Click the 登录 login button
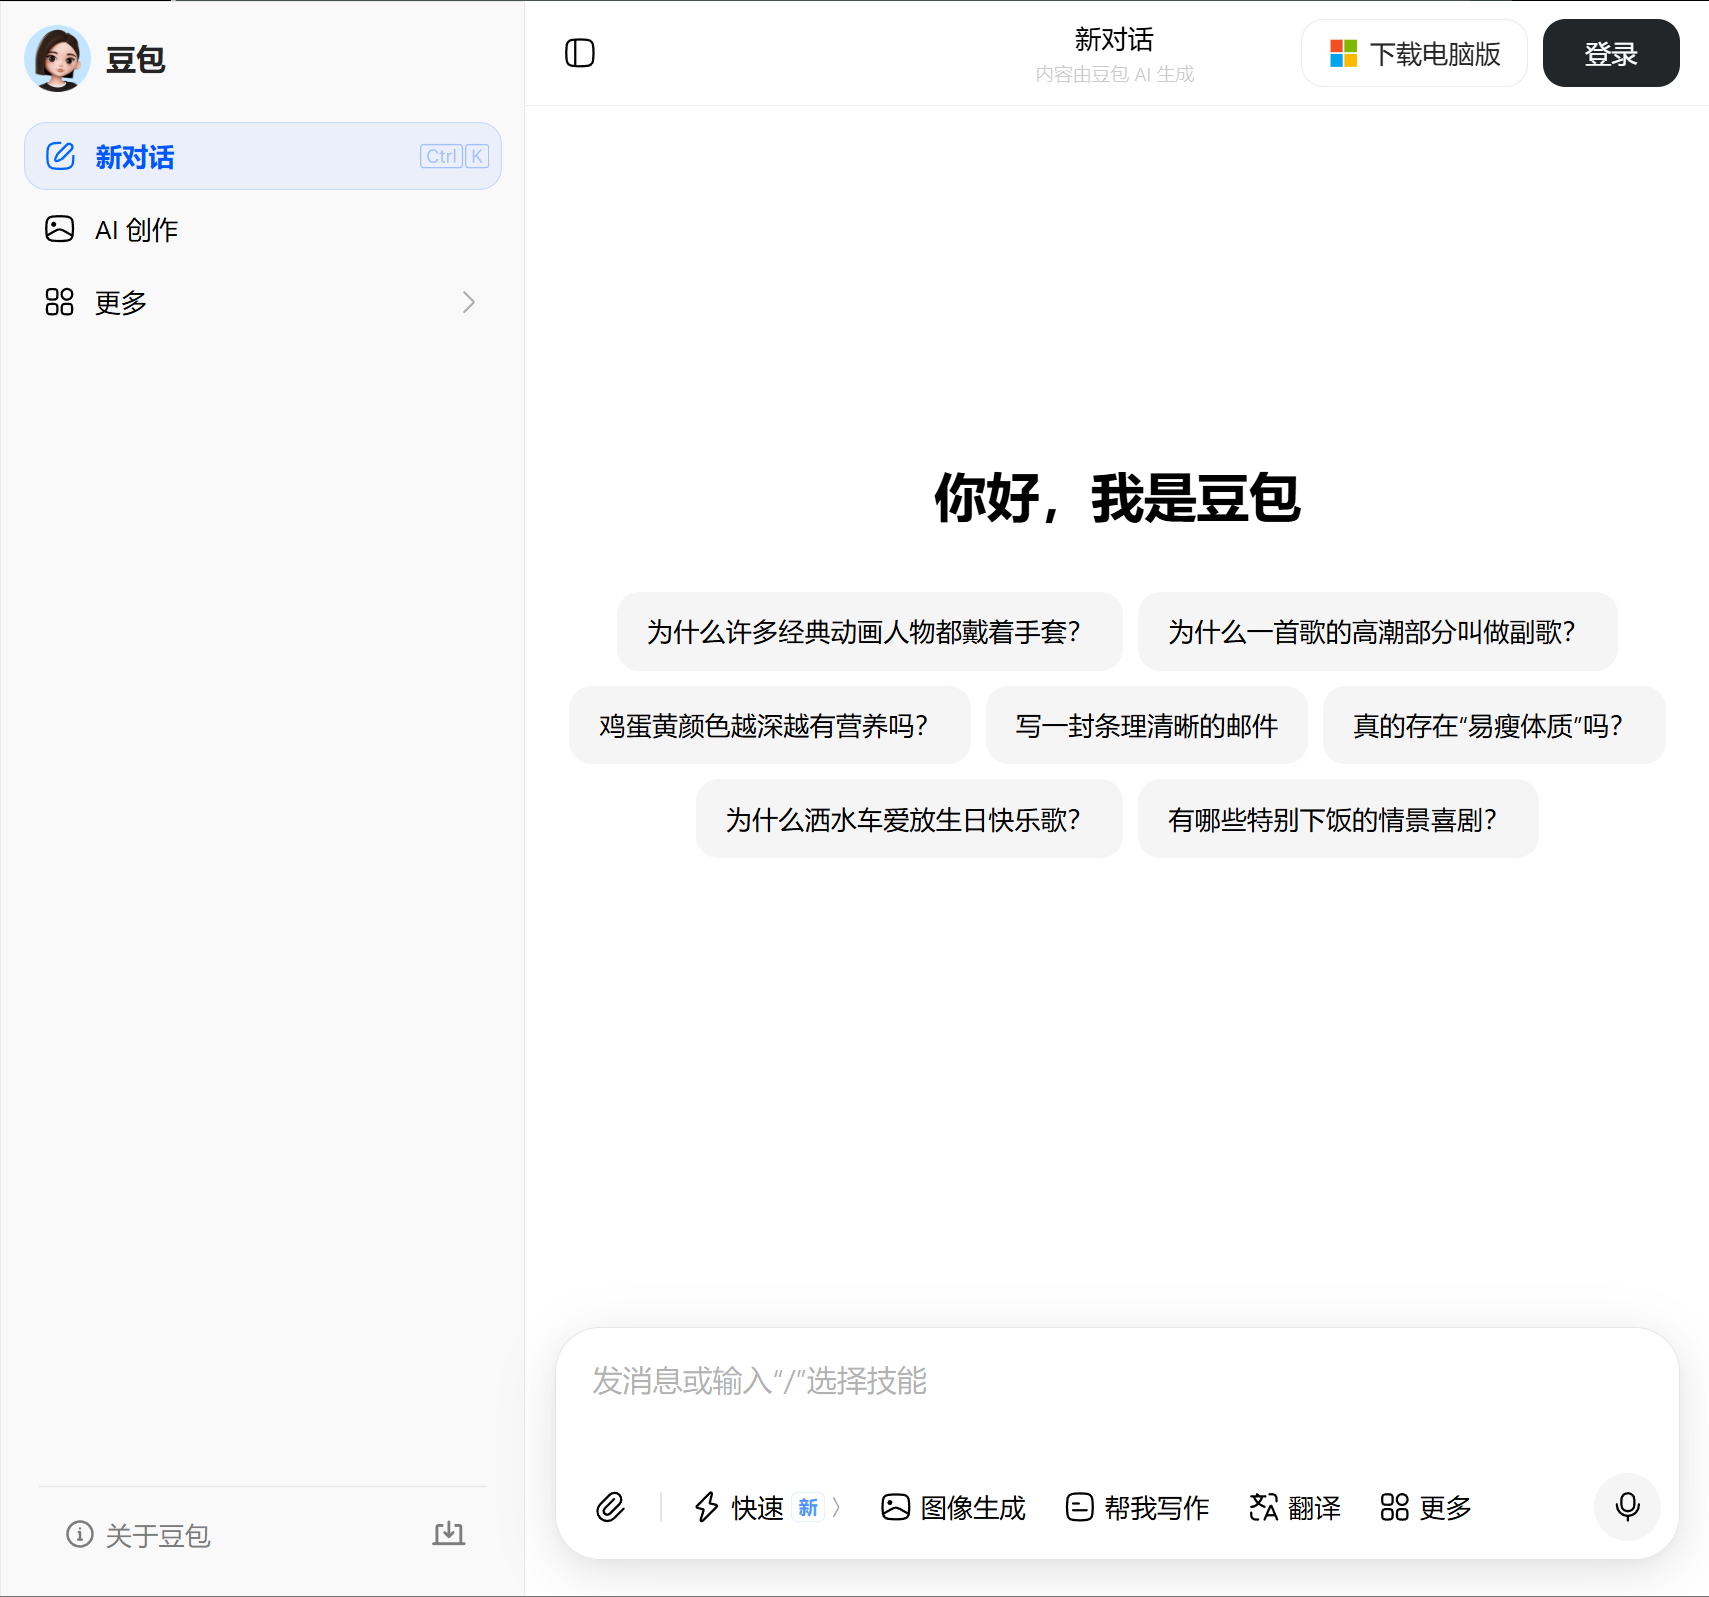This screenshot has height=1597, width=1709. pyautogui.click(x=1610, y=54)
